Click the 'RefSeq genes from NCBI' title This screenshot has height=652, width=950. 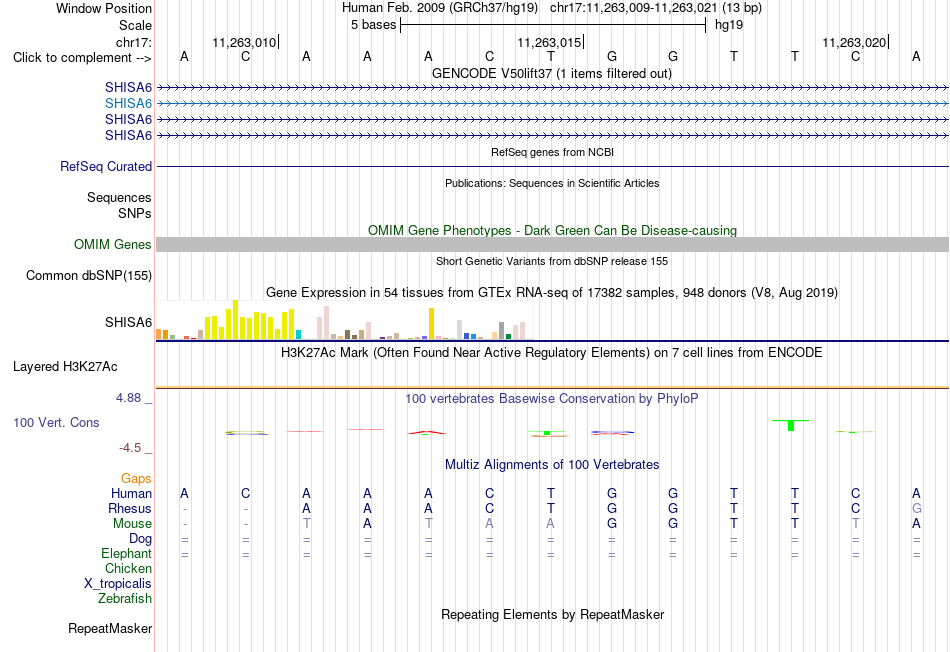tap(553, 152)
